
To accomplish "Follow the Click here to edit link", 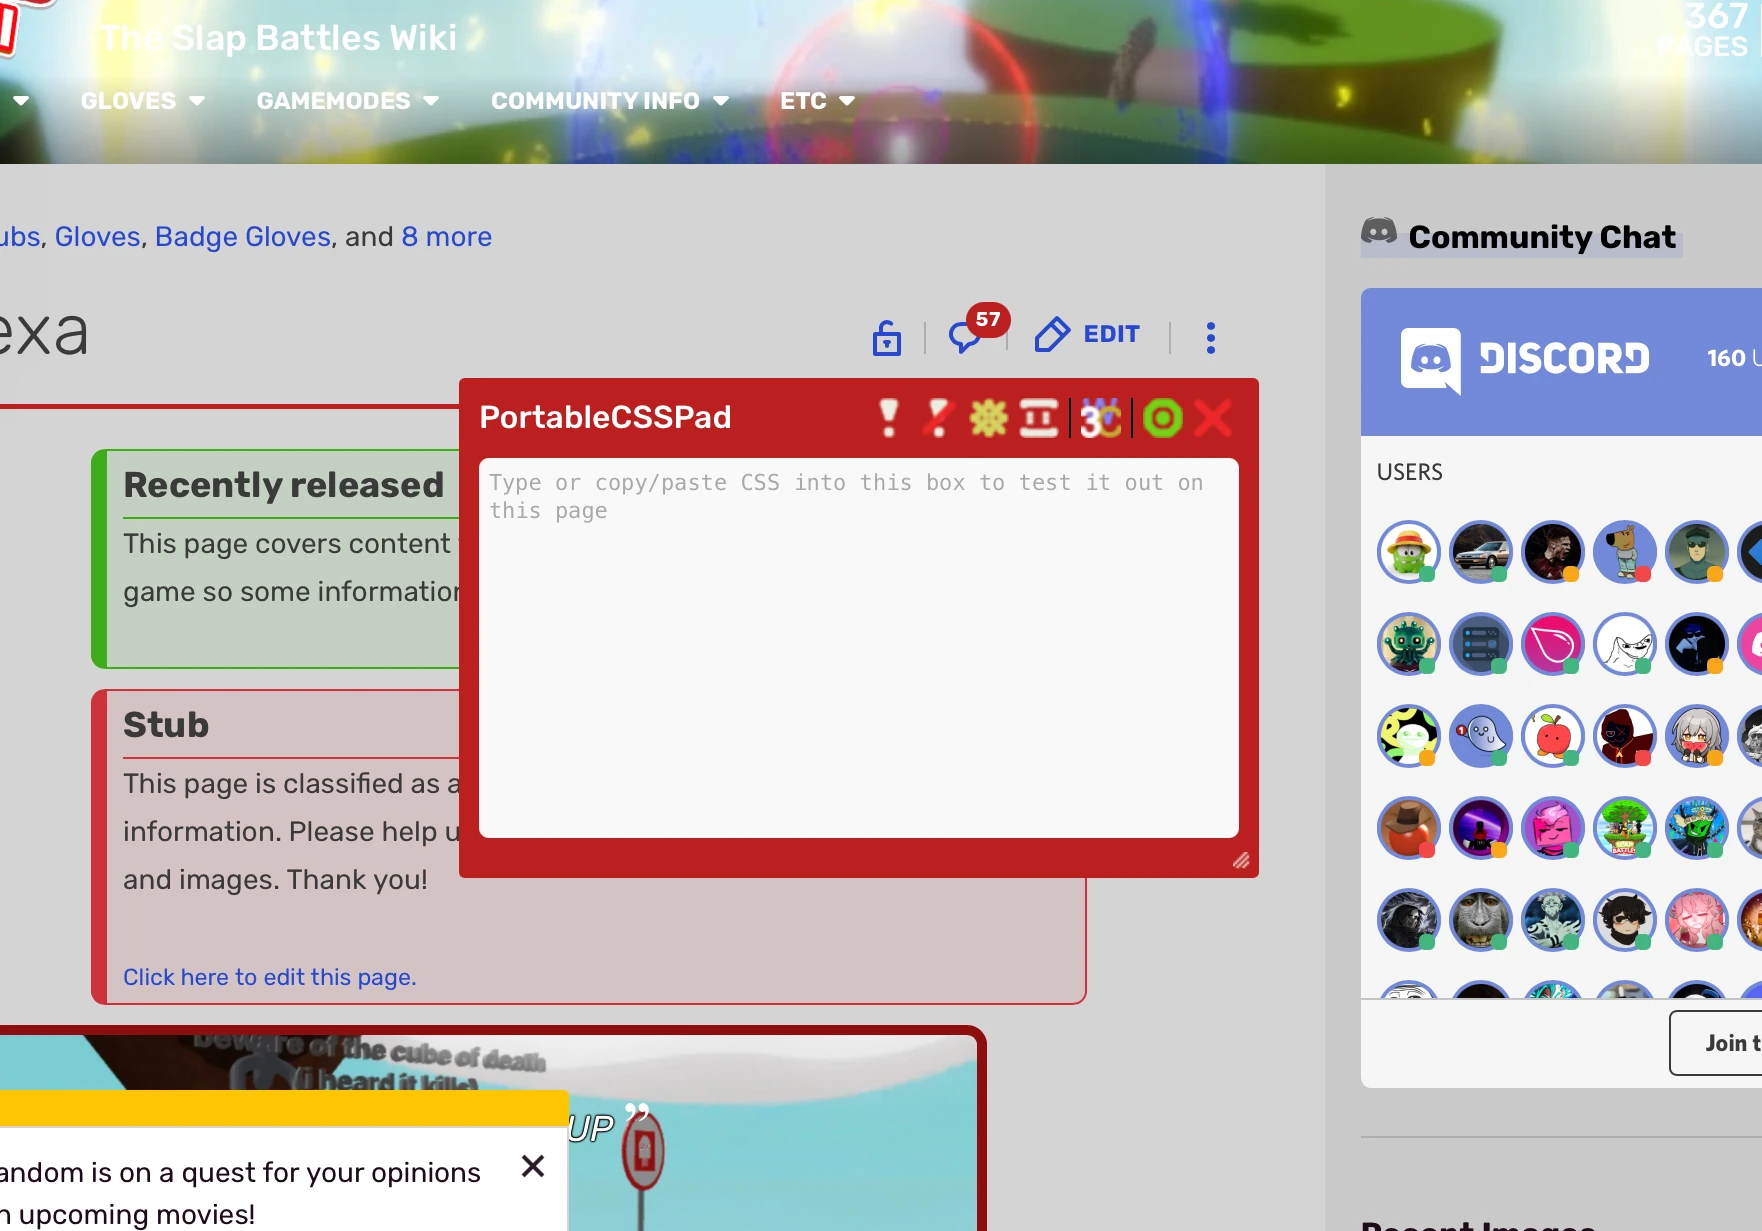I will (x=270, y=977).
